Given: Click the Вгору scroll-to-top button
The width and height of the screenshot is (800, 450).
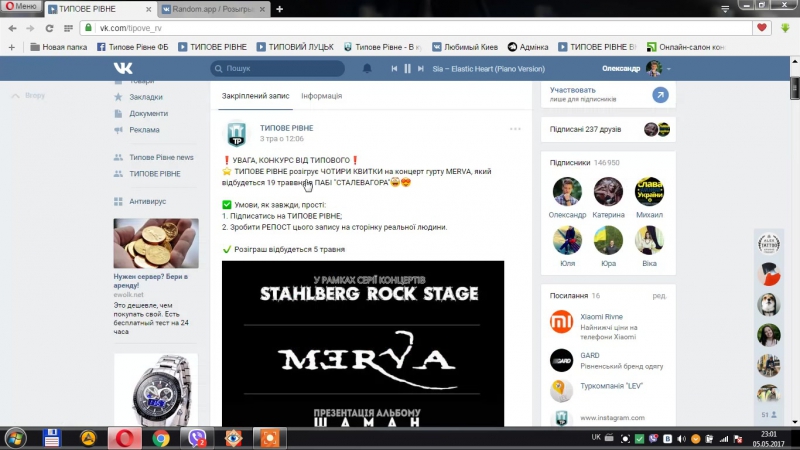Looking at the screenshot, I should click(x=29, y=95).
